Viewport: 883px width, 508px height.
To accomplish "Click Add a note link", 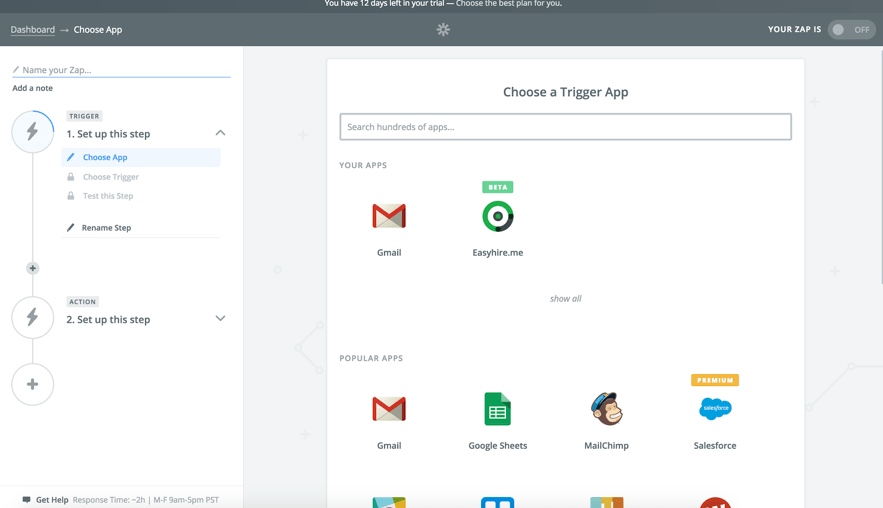I will (x=33, y=88).
